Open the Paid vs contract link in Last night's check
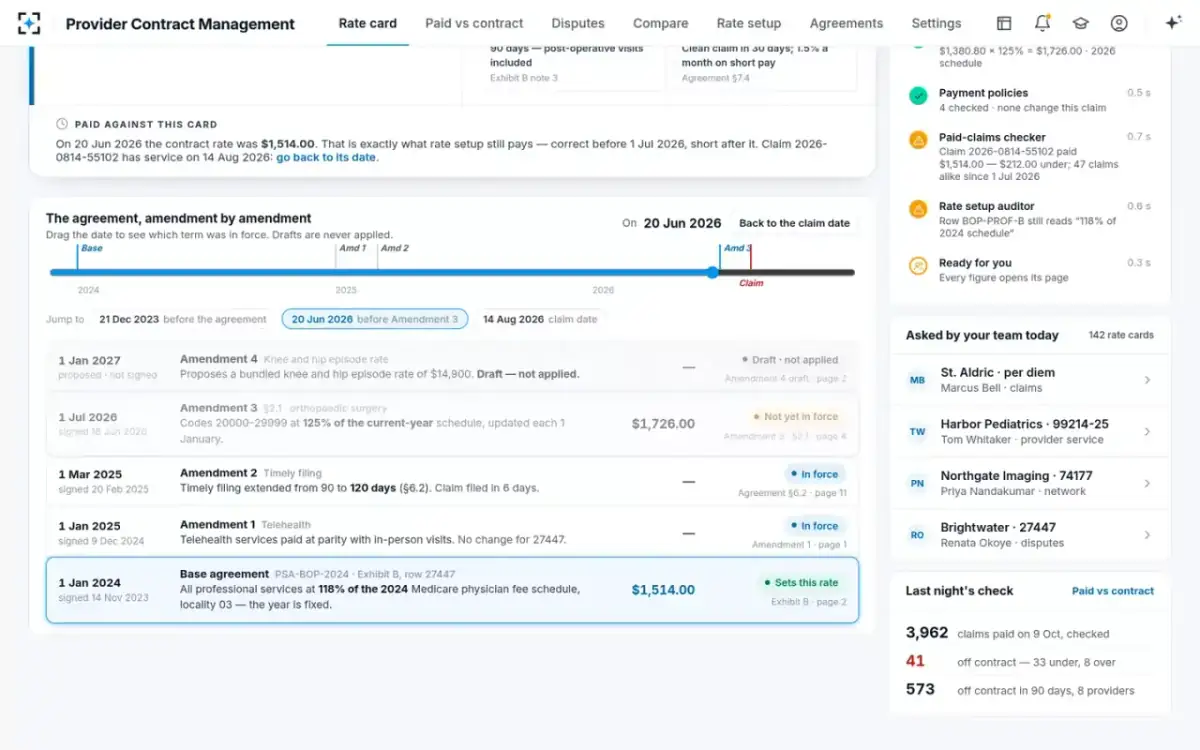 (1113, 591)
